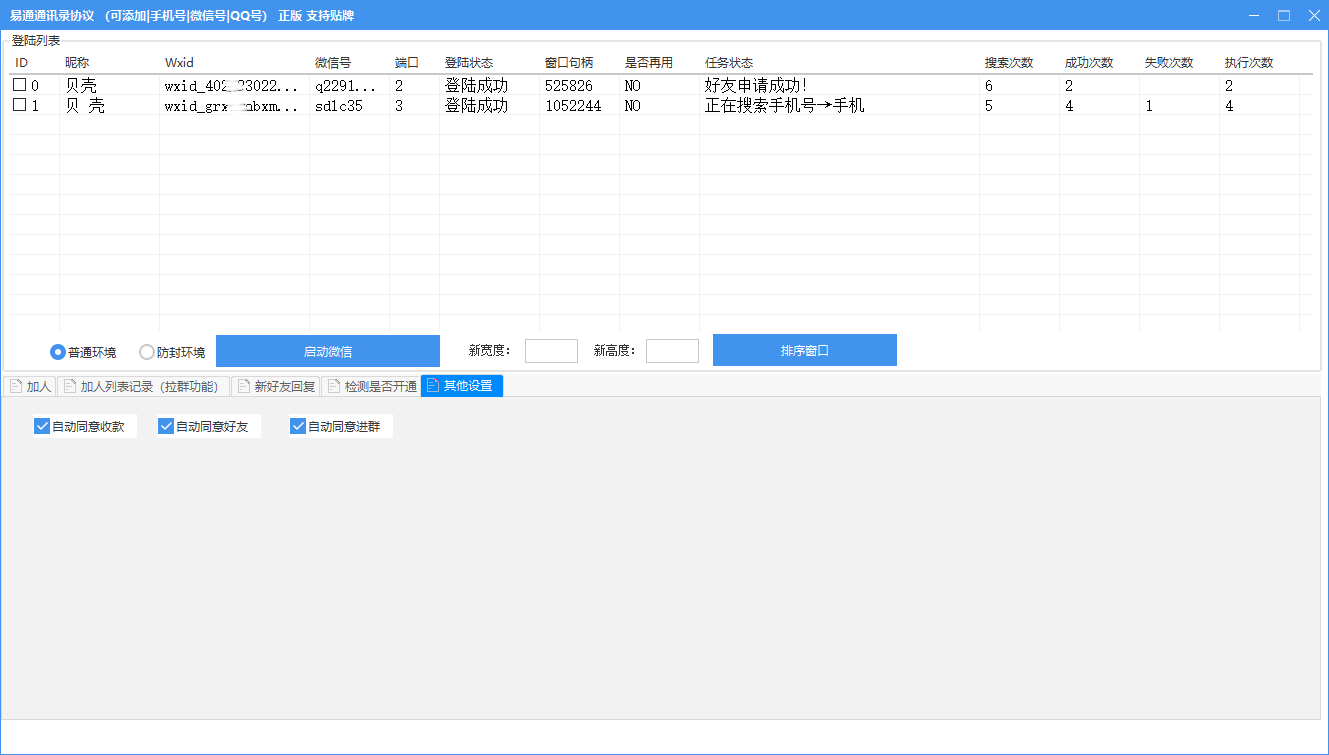Viewport: 1329px width, 755px height.
Task: Switch to the 新好友回复 tab
Action: (275, 386)
